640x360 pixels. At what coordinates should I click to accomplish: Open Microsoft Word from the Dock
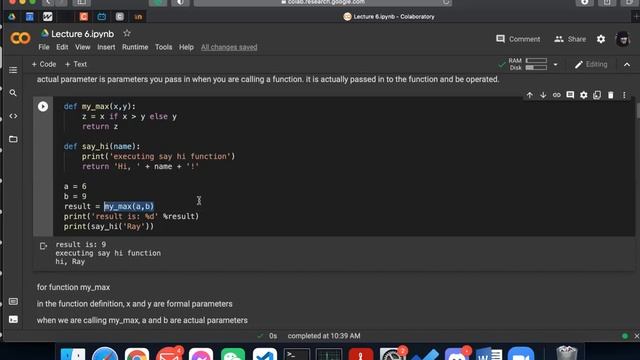[489, 353]
